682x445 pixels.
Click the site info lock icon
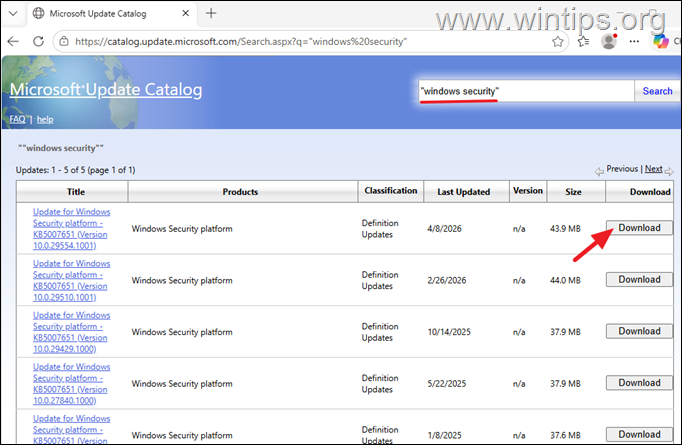[x=64, y=41]
